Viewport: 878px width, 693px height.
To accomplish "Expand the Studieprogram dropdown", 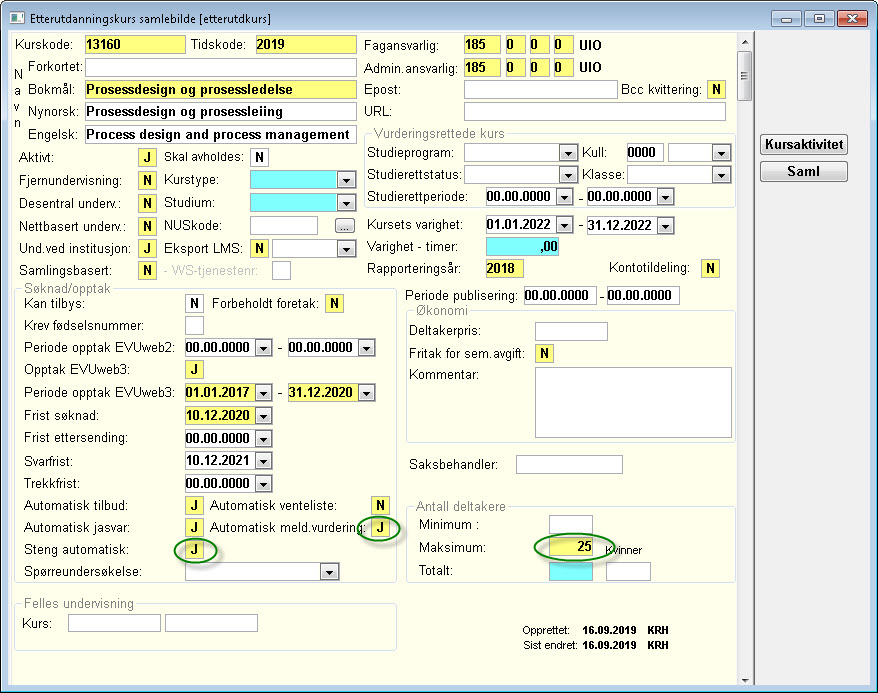I will pyautogui.click(x=568, y=153).
